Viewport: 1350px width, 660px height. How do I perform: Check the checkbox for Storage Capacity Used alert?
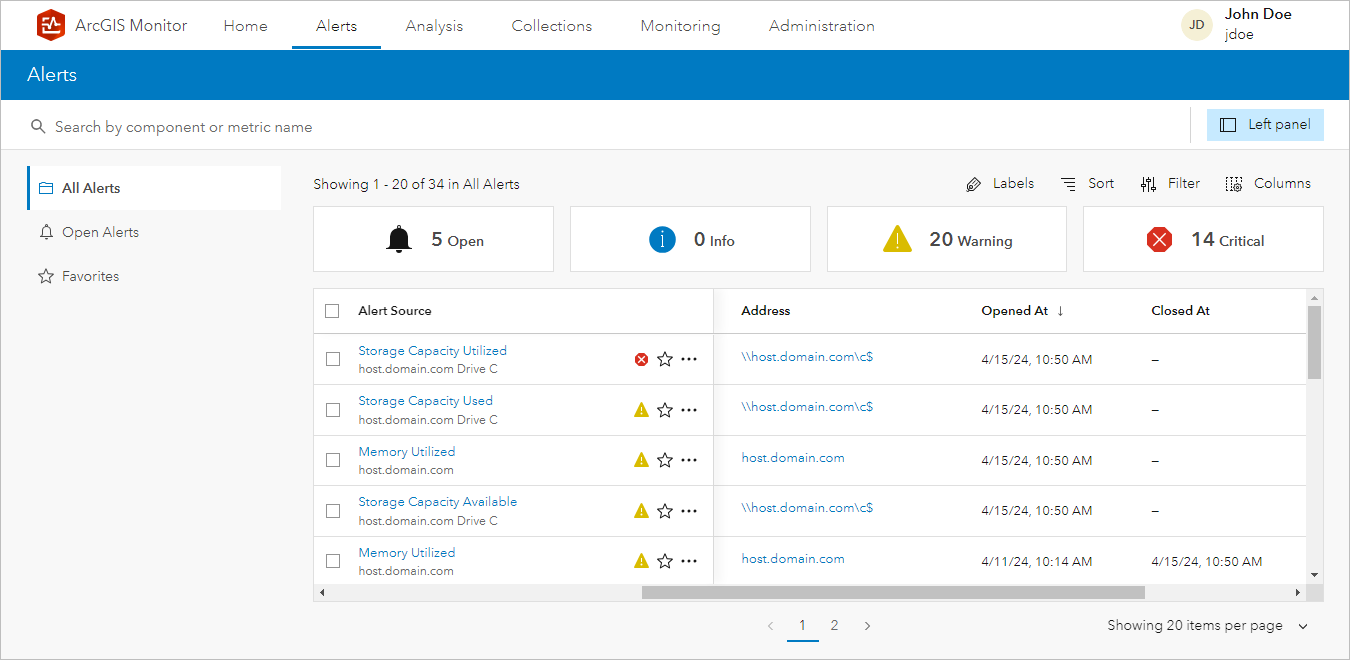tap(333, 409)
